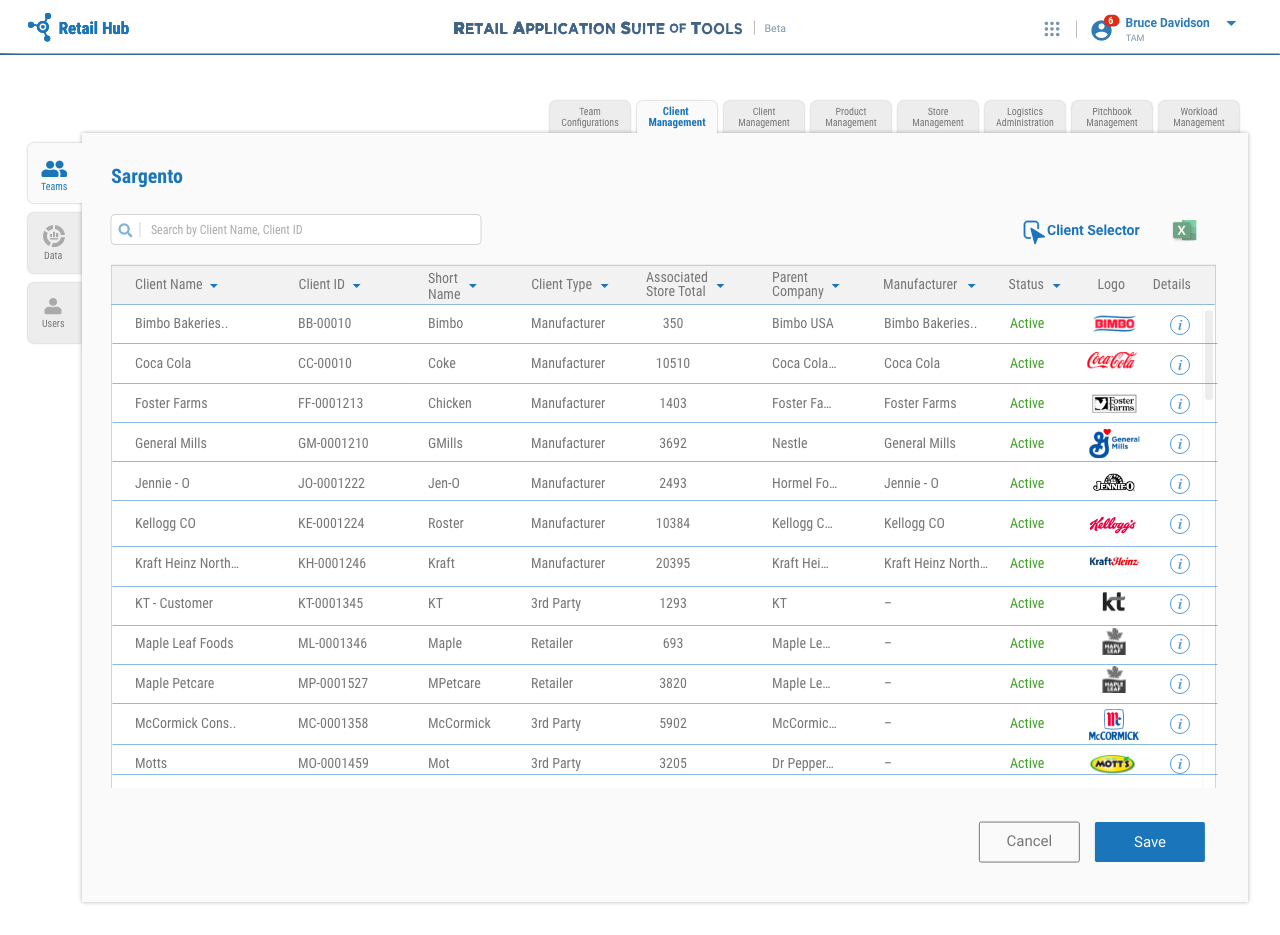The image size is (1280, 935).
Task: Sort by the Manufacturer column arrow
Action: click(971, 286)
